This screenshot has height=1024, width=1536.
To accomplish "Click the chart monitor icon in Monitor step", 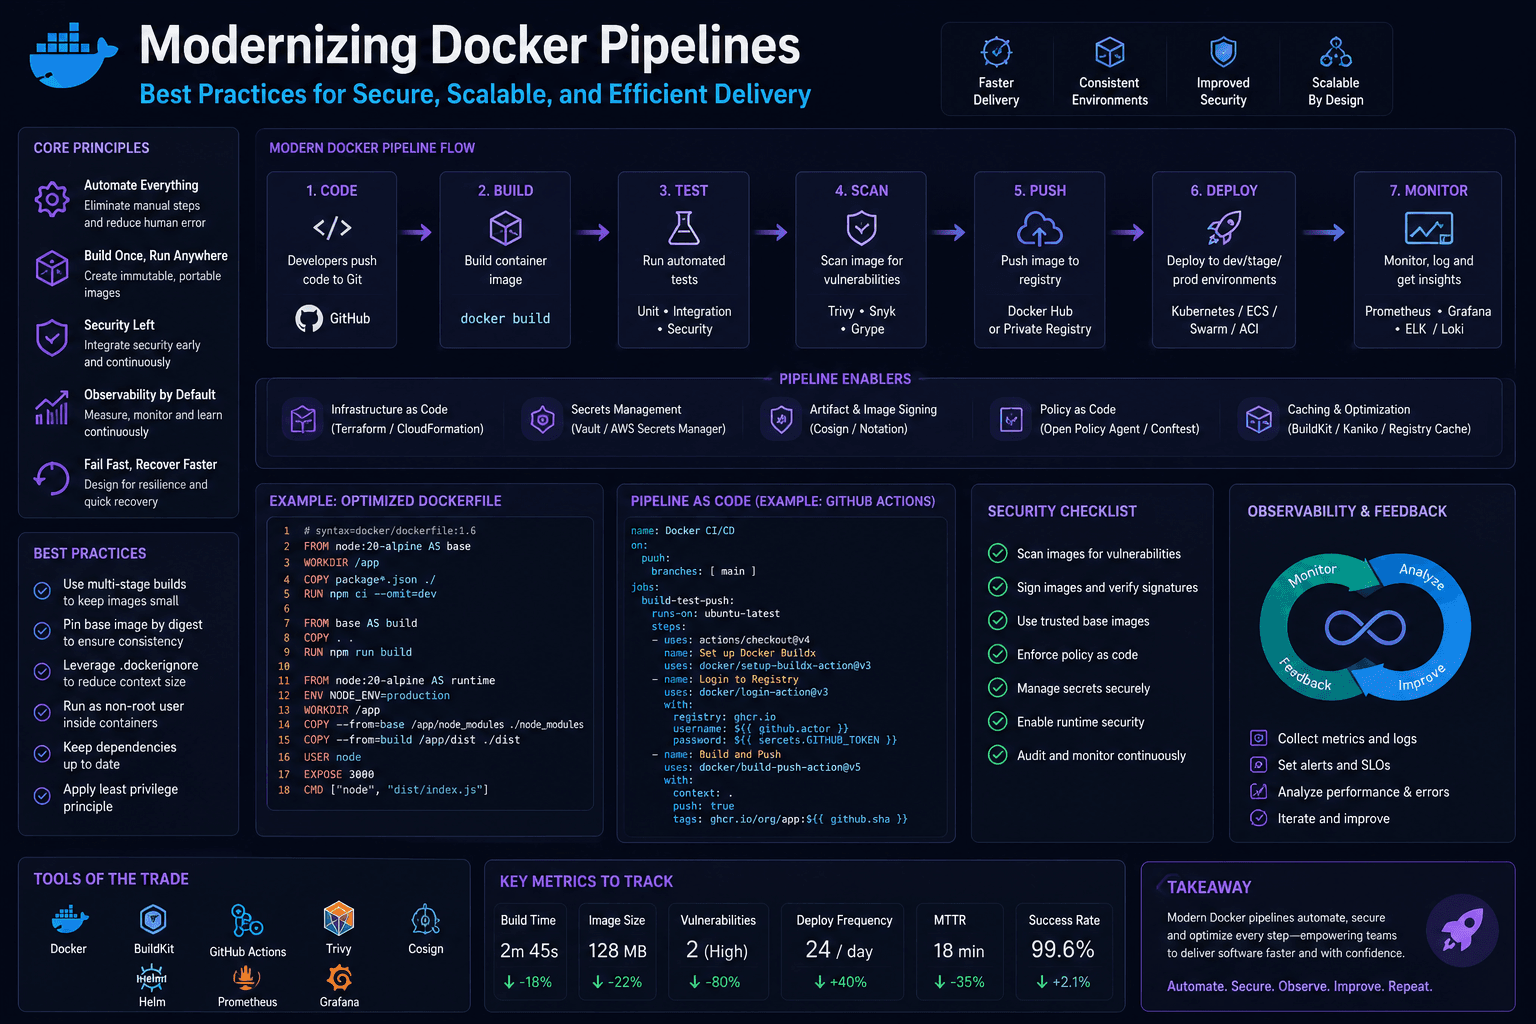I will (1429, 228).
